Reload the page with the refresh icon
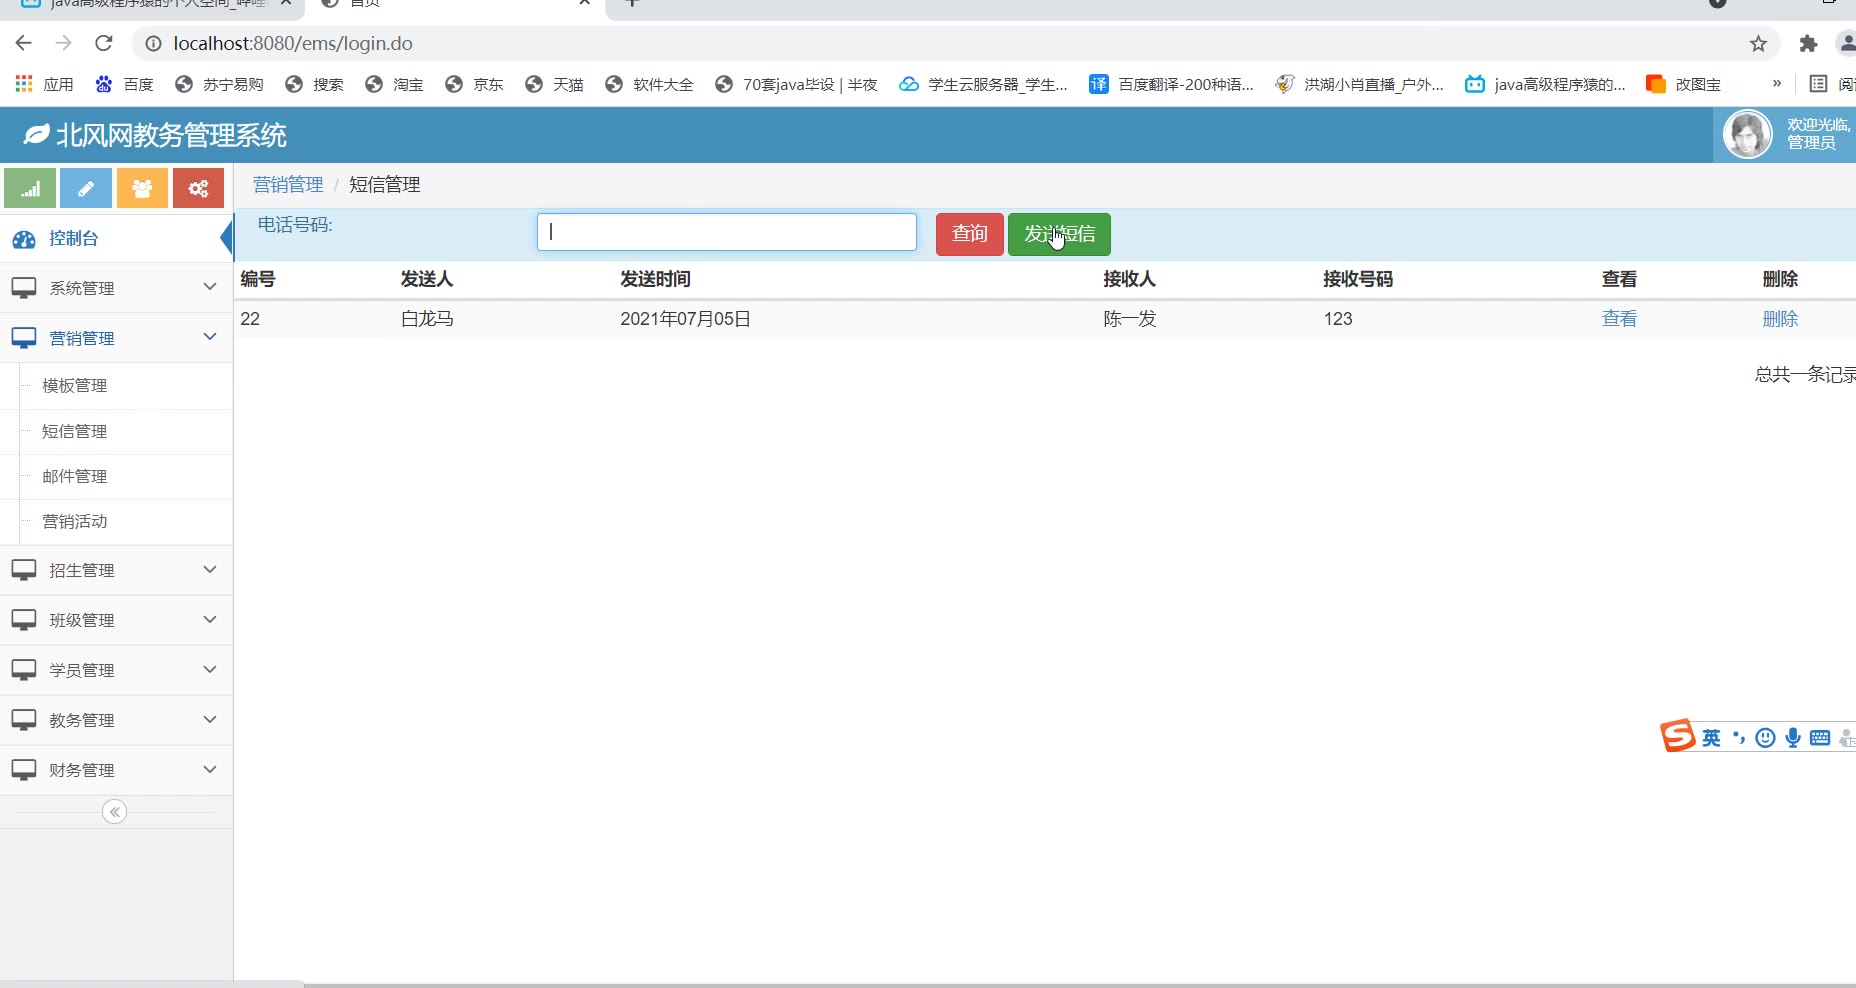 tap(104, 43)
